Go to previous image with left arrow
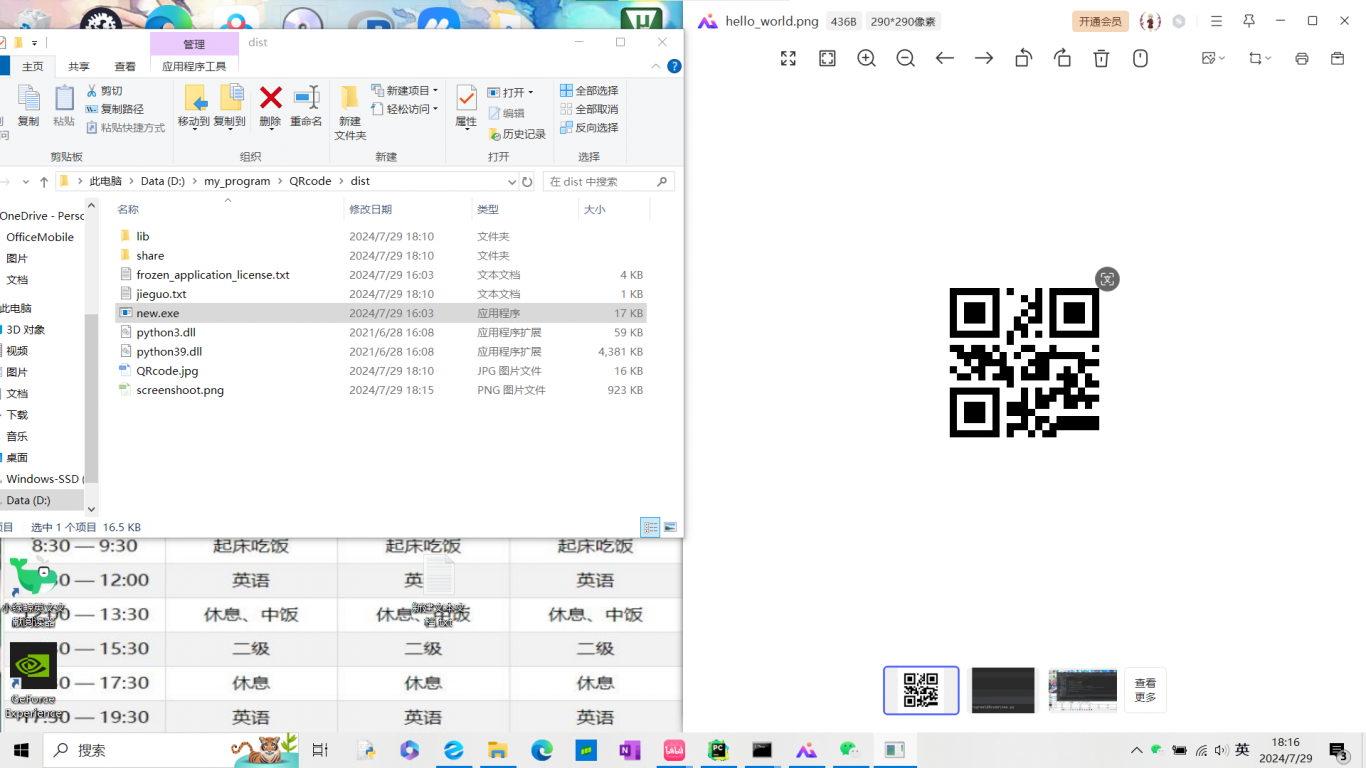The height and width of the screenshot is (768, 1366). 944,59
